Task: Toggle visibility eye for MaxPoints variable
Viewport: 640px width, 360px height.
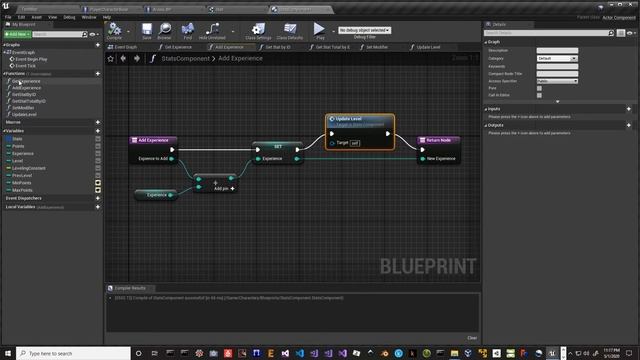Action: point(98,190)
